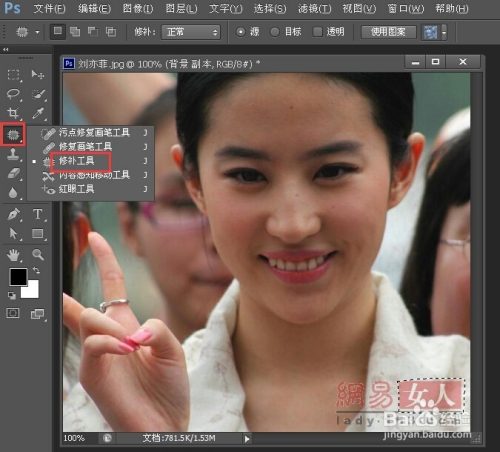This screenshot has height=452, width=500.
Task: Click New Selection mode icon
Action: [58, 32]
